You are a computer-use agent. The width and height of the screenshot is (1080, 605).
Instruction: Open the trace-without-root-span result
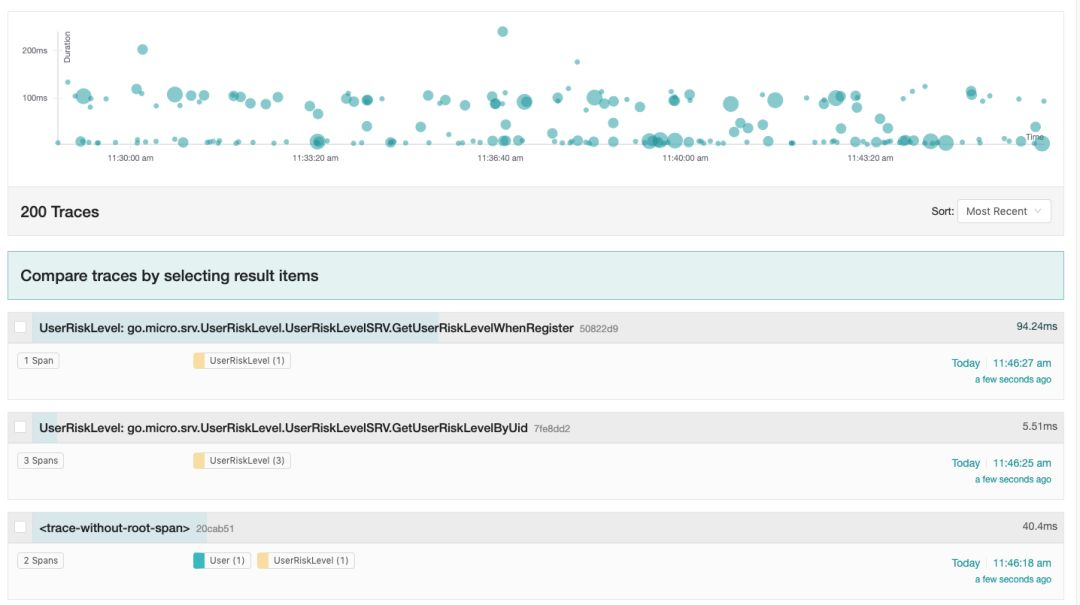(x=114, y=528)
